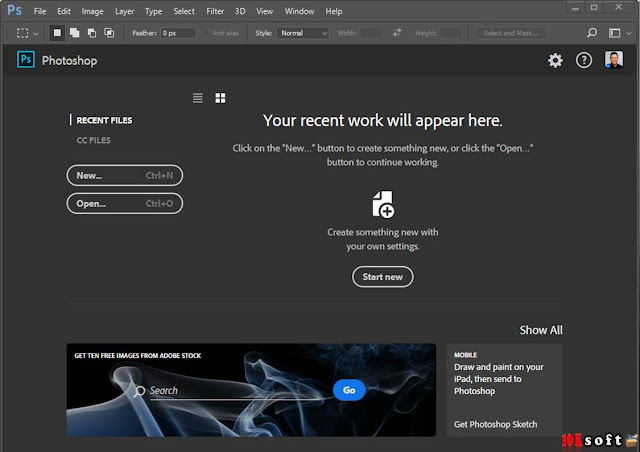Click the Select and Mask button

click(x=511, y=33)
